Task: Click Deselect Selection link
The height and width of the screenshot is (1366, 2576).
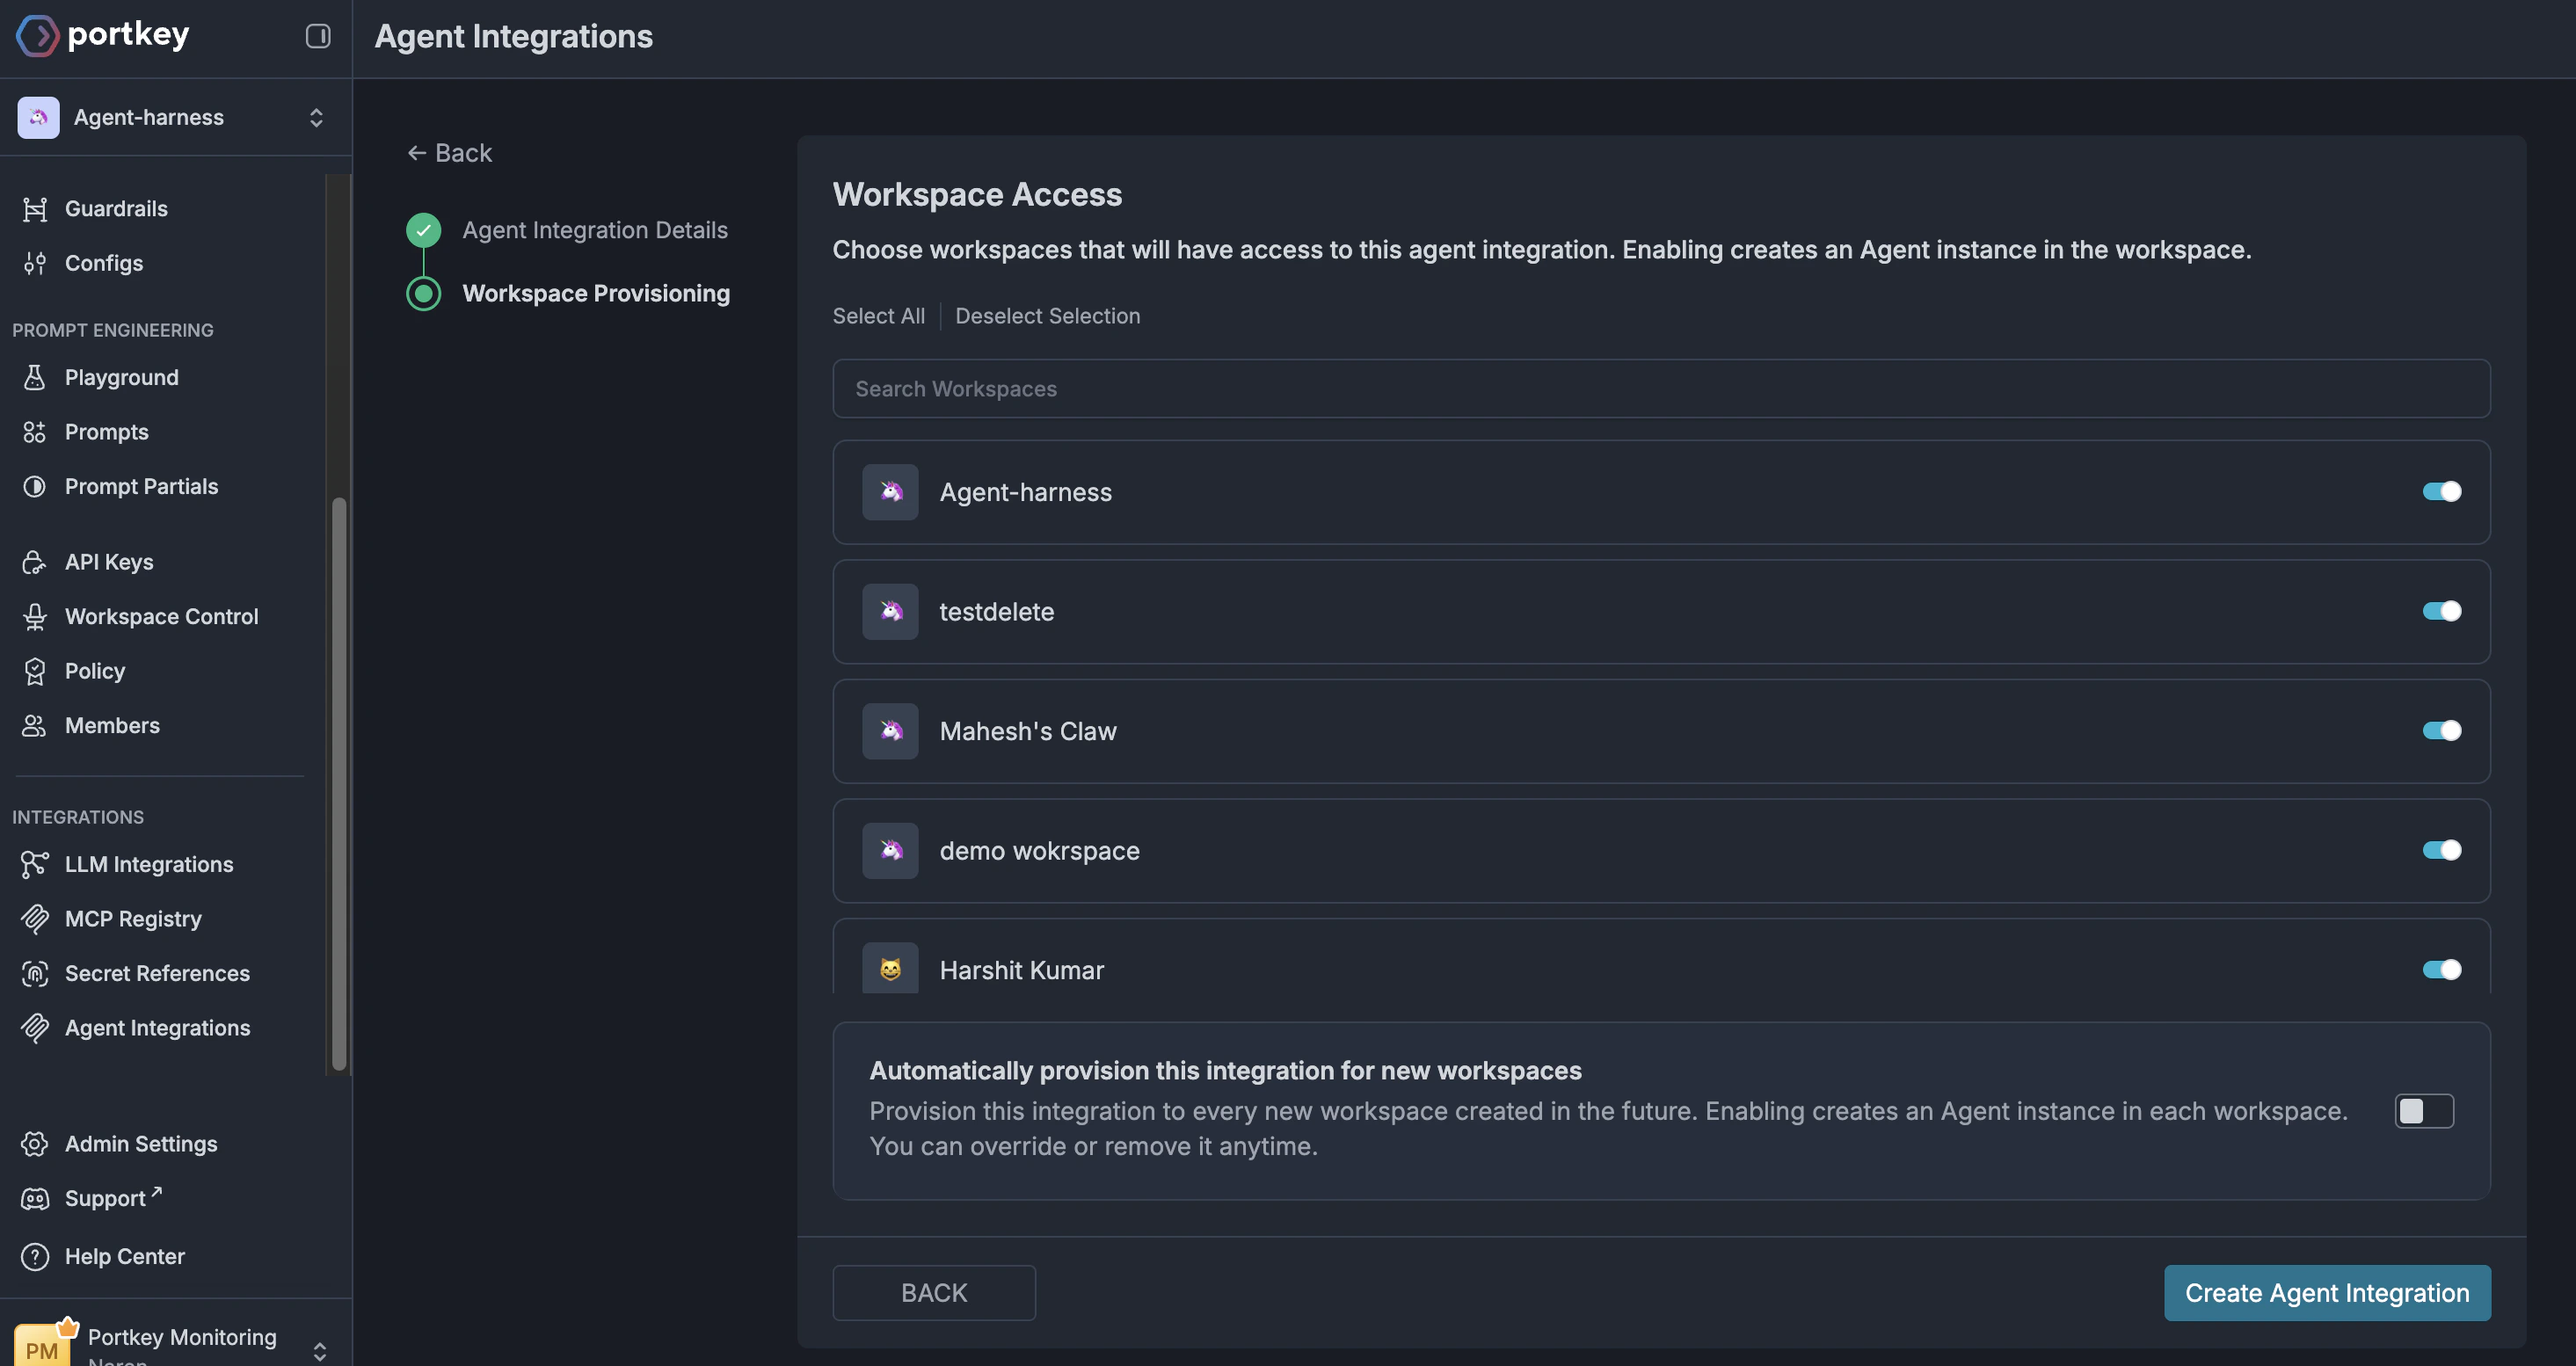Action: [x=1047, y=316]
